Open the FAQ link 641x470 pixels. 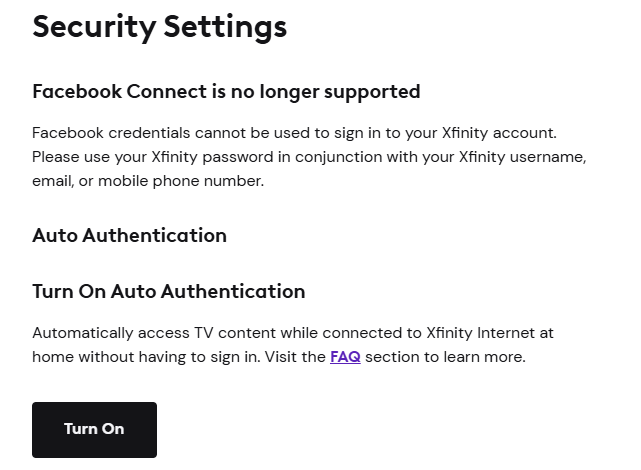click(x=345, y=357)
